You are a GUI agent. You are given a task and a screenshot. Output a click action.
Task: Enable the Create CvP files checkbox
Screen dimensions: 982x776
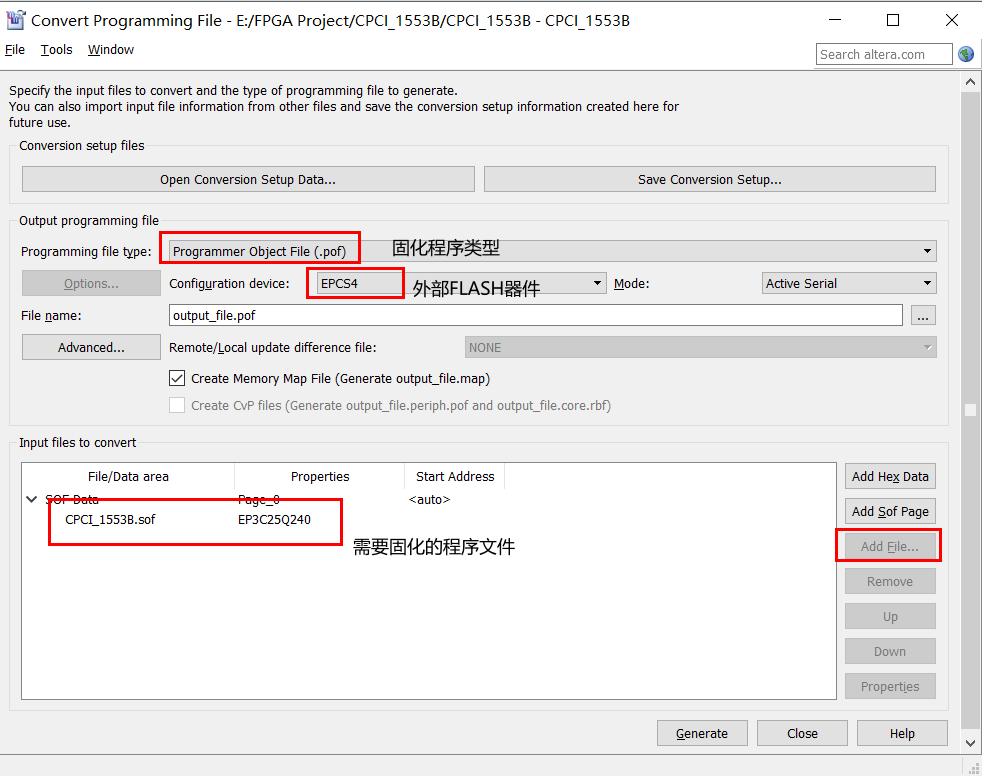(177, 404)
